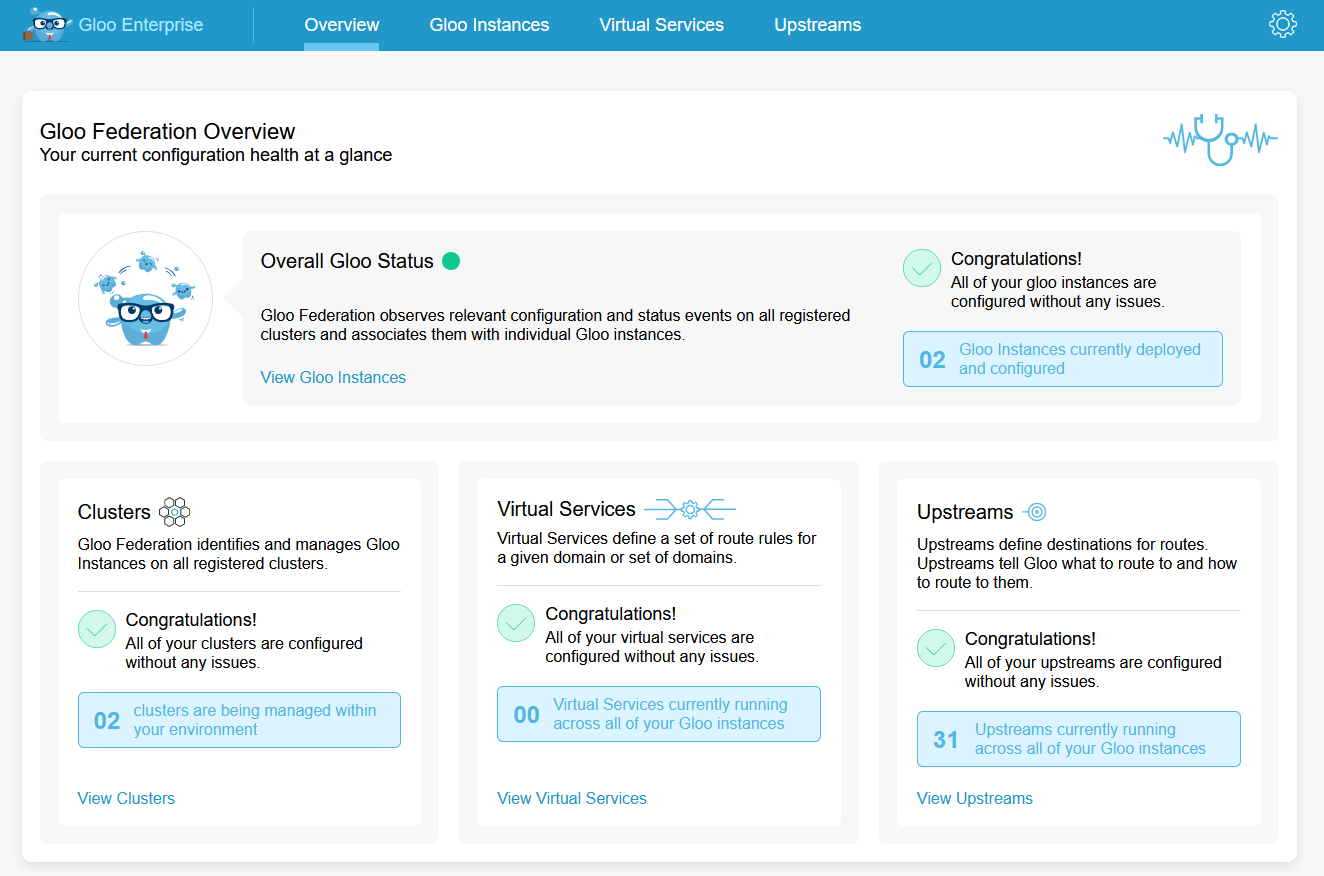Click 'All of your clusters are configured' text

[x=244, y=653]
